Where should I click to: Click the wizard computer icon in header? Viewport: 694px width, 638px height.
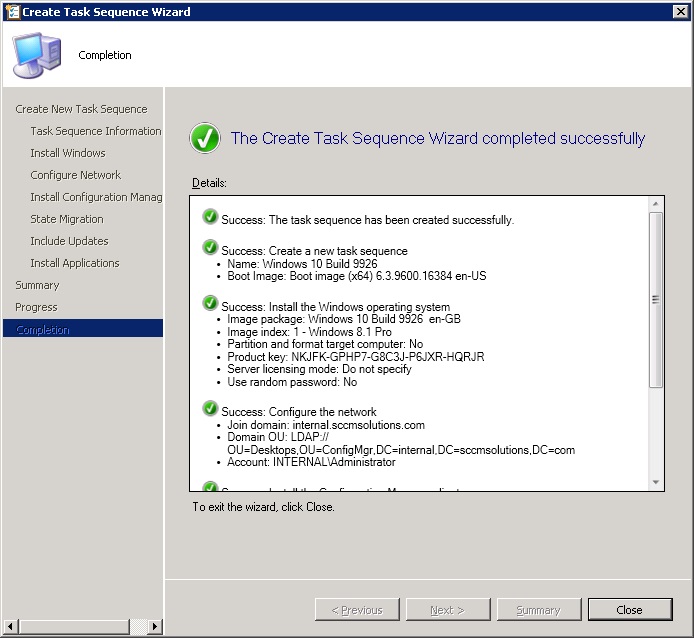tap(37, 55)
